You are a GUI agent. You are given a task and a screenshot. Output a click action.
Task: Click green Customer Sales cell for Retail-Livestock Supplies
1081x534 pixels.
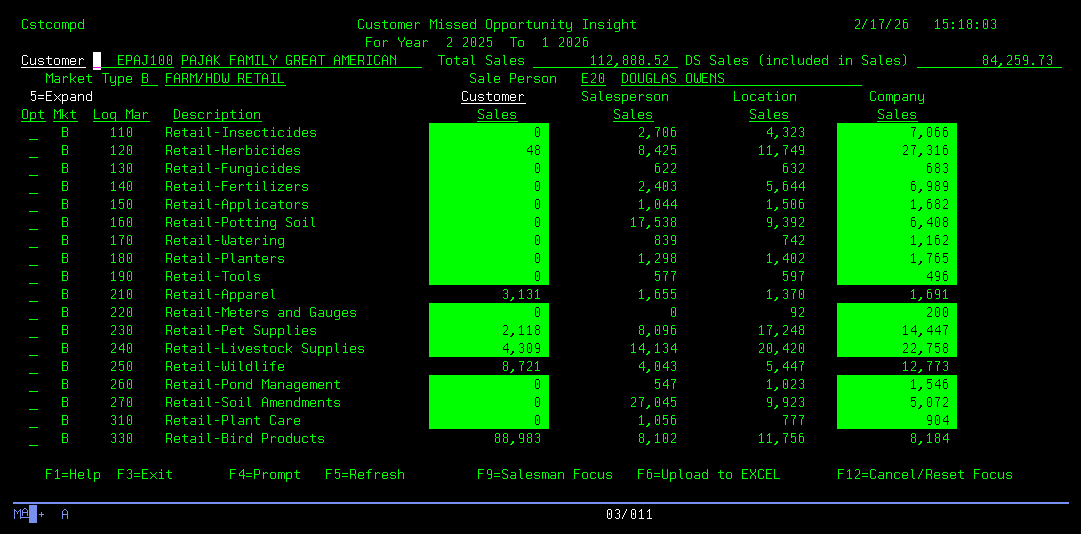tap(488, 349)
